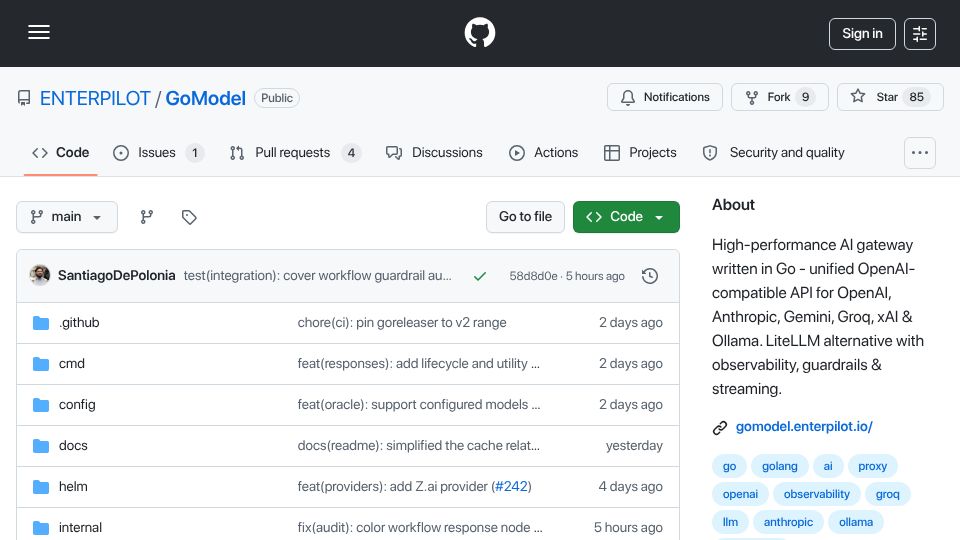Open the Discussions tab

pyautogui.click(x=434, y=152)
